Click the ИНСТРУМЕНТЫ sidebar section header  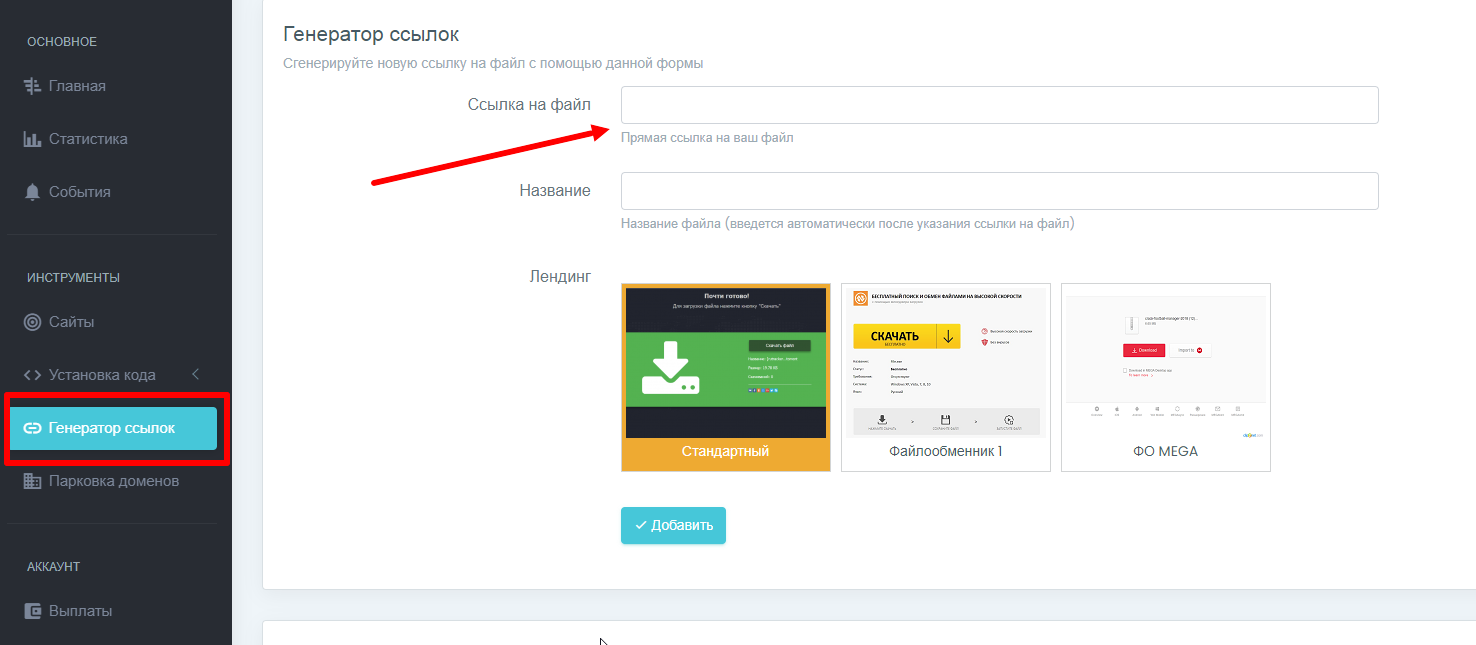coord(73,278)
